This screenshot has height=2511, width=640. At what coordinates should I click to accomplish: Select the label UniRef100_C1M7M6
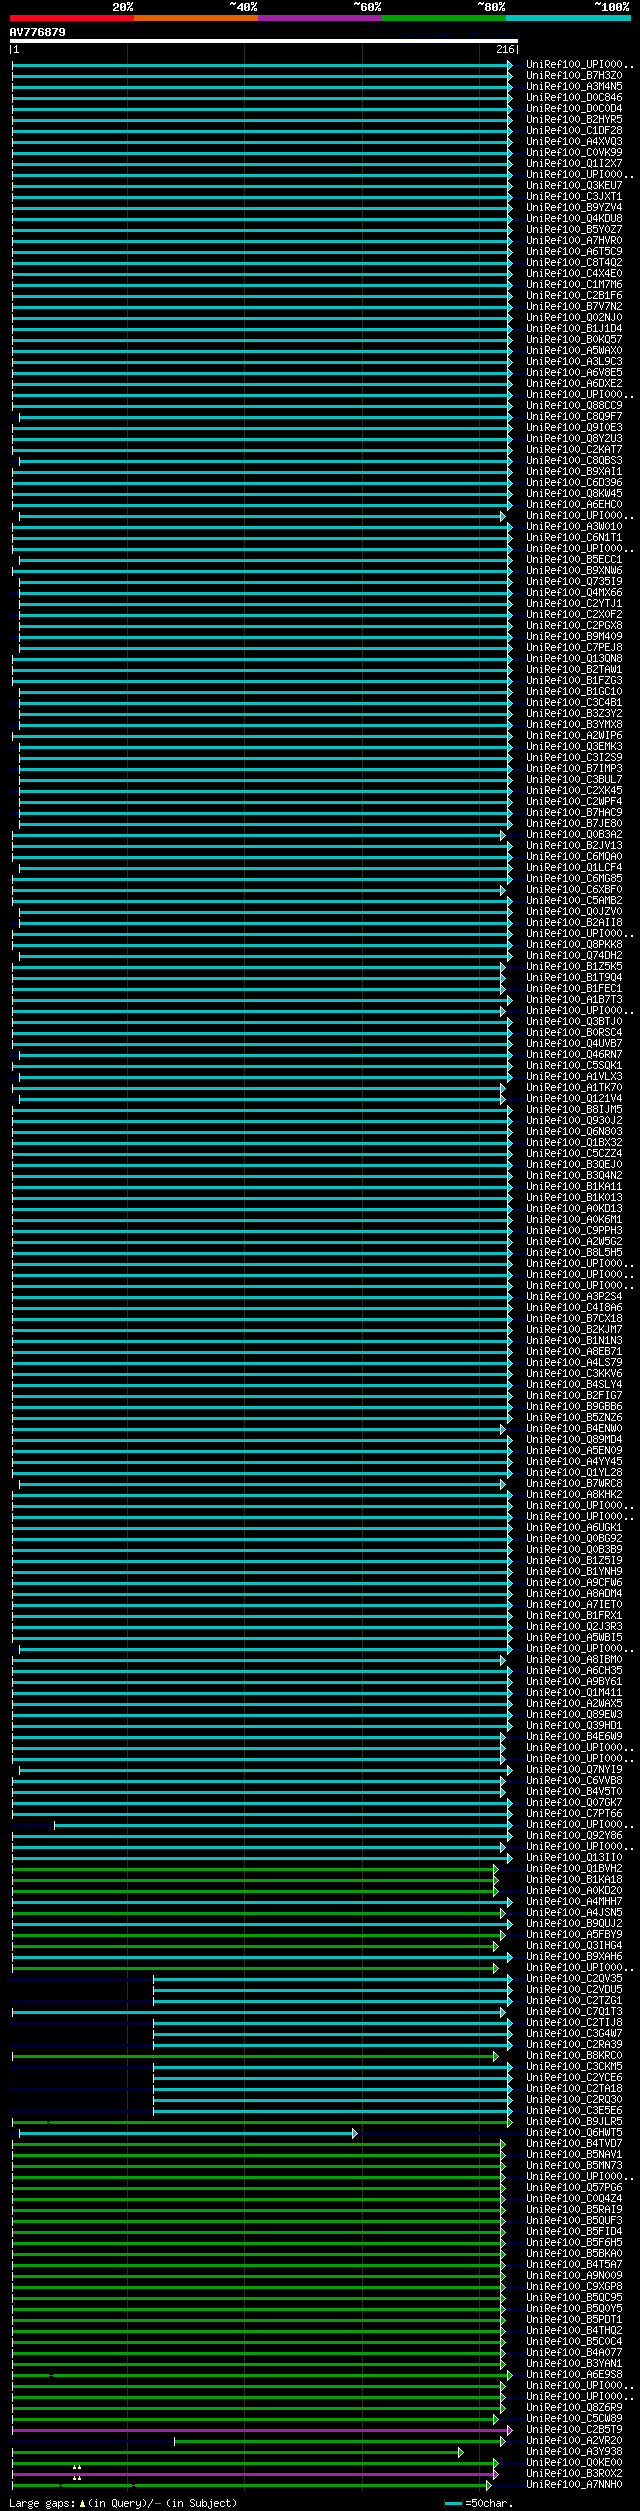click(574, 284)
